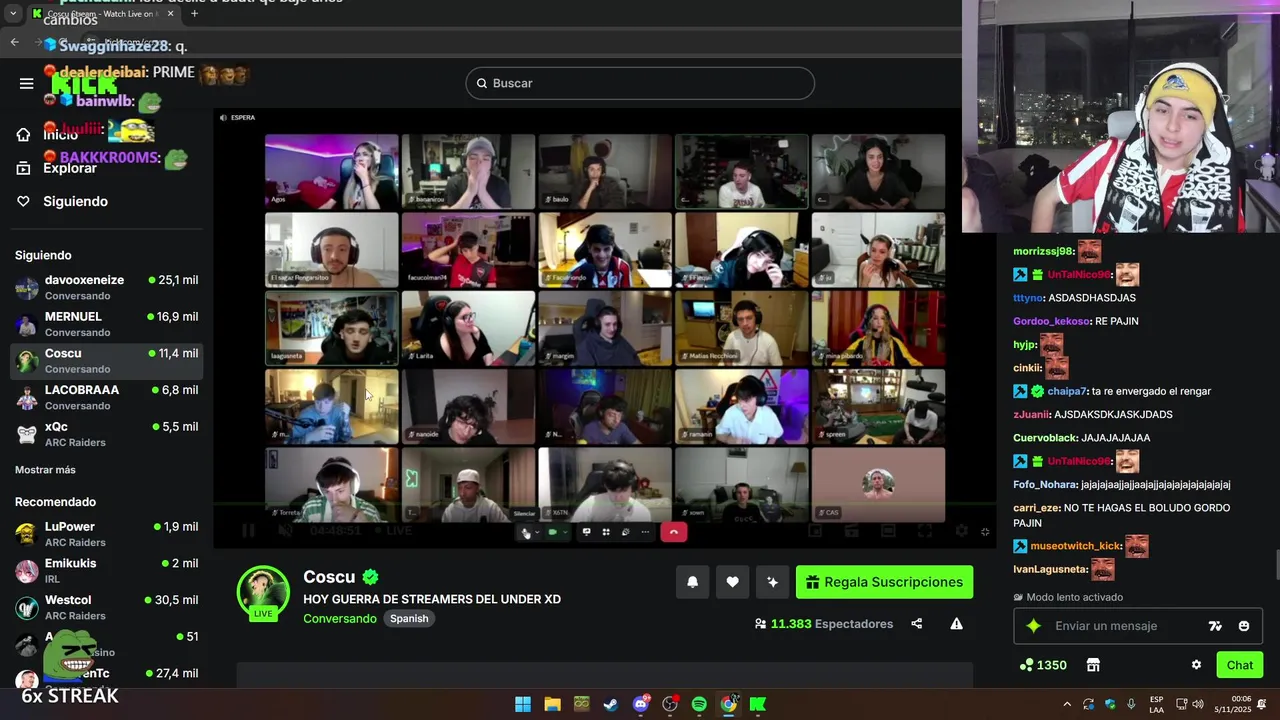Click Agos participant video tile
This screenshot has width=1280, height=720.
(x=332, y=171)
